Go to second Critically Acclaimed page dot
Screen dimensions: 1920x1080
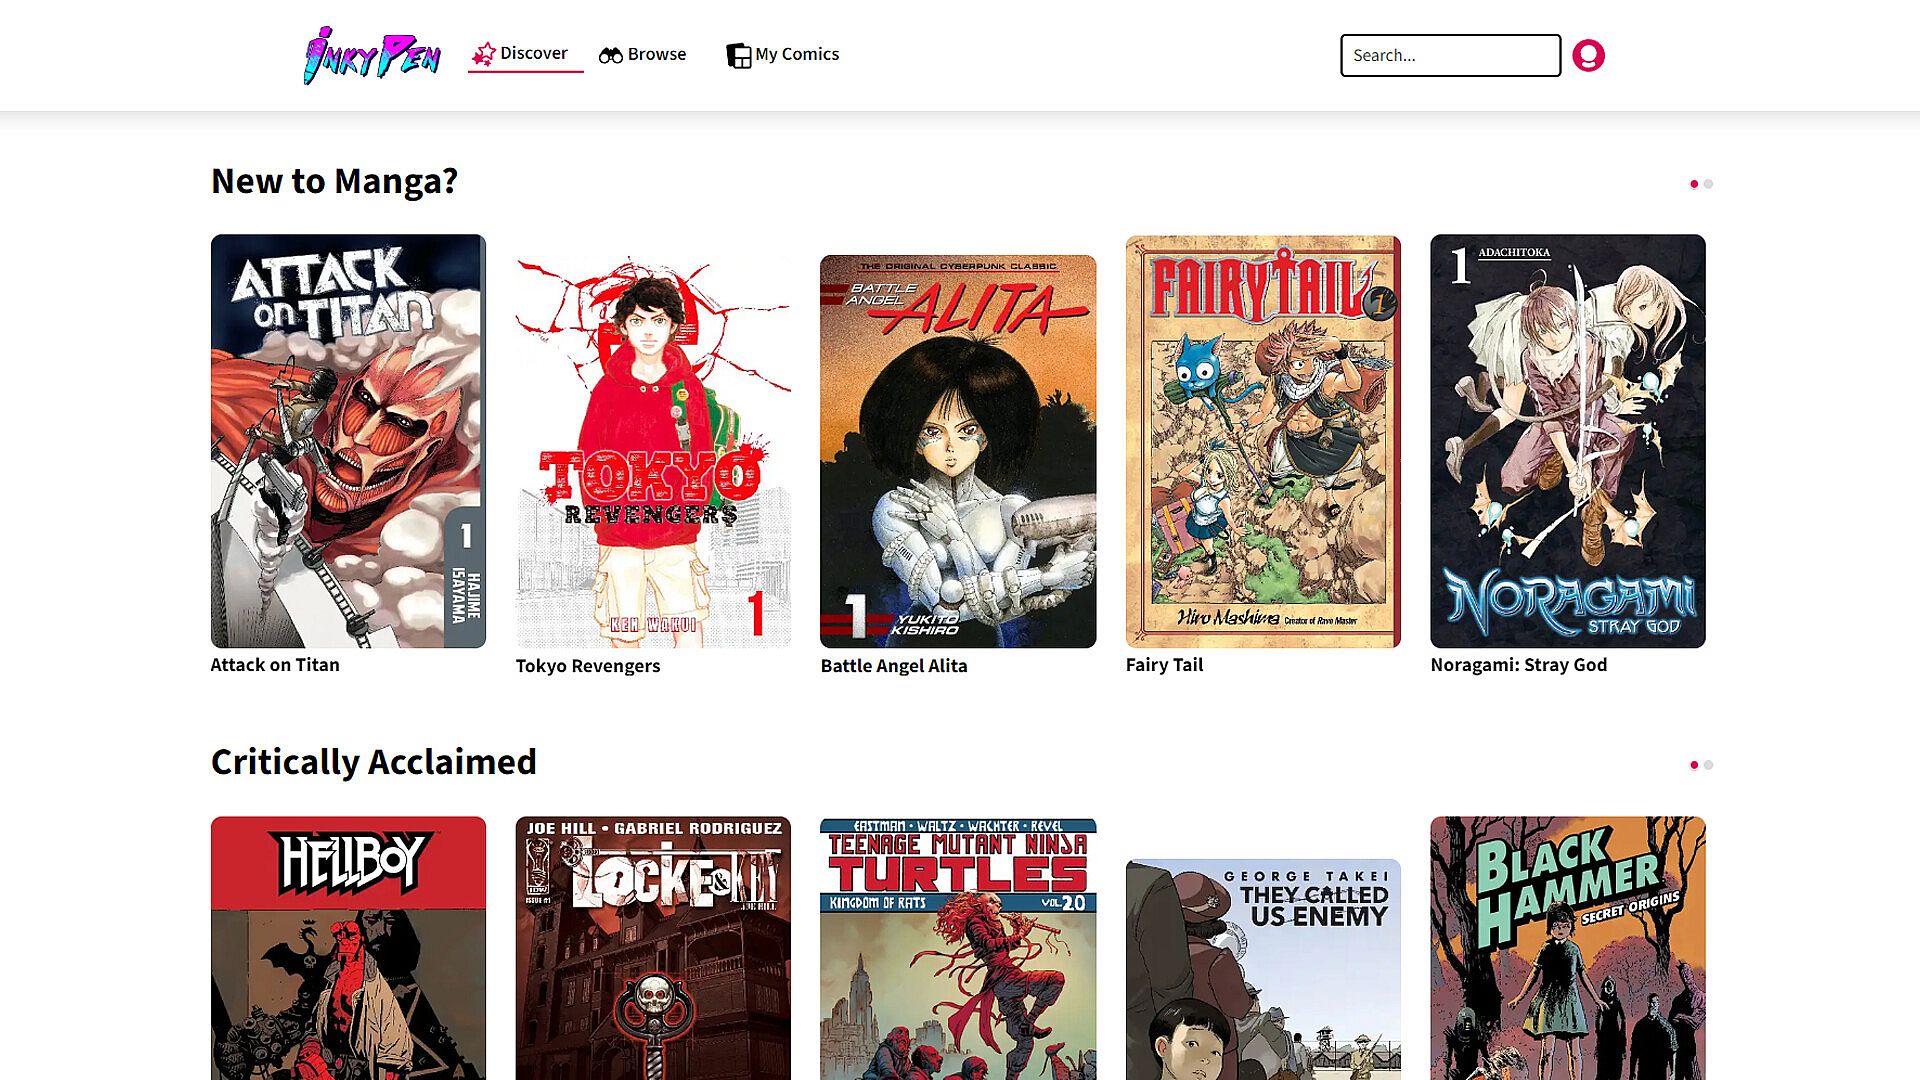1709,765
